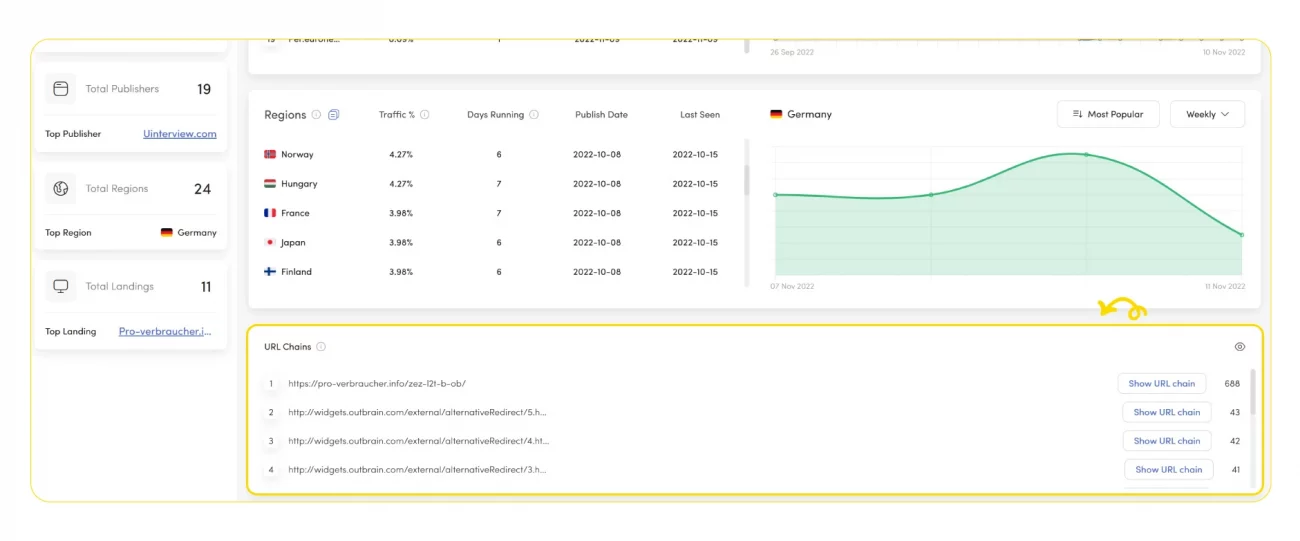Click the alternativeRedirect/3 URL text
This screenshot has height=541, width=1300.
[x=418, y=470]
